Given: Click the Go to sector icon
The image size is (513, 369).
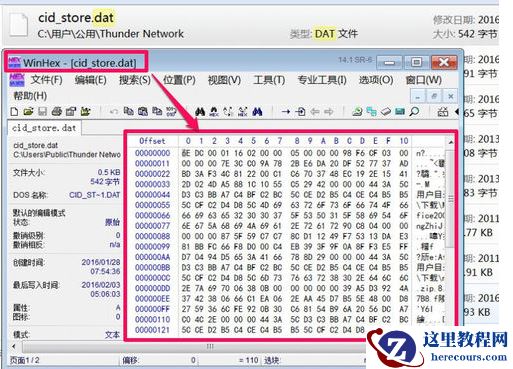Looking at the screenshot, I should coord(300,112).
